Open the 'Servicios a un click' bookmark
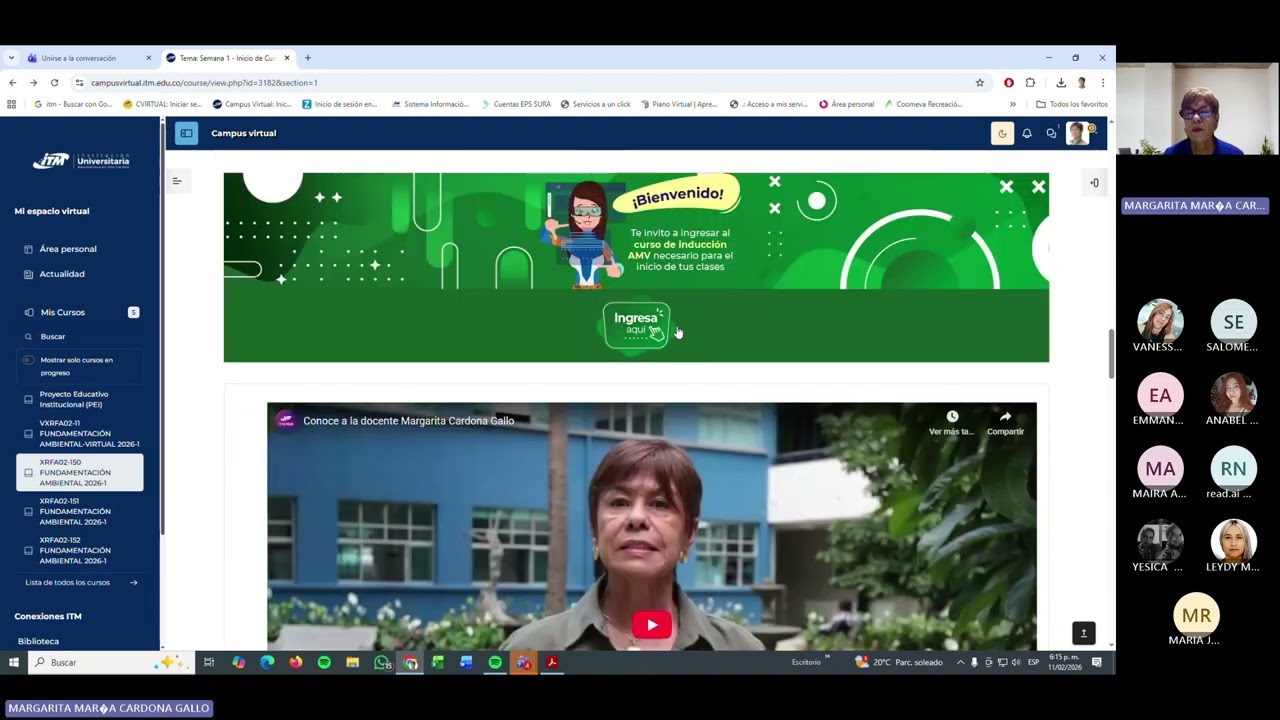 [595, 104]
